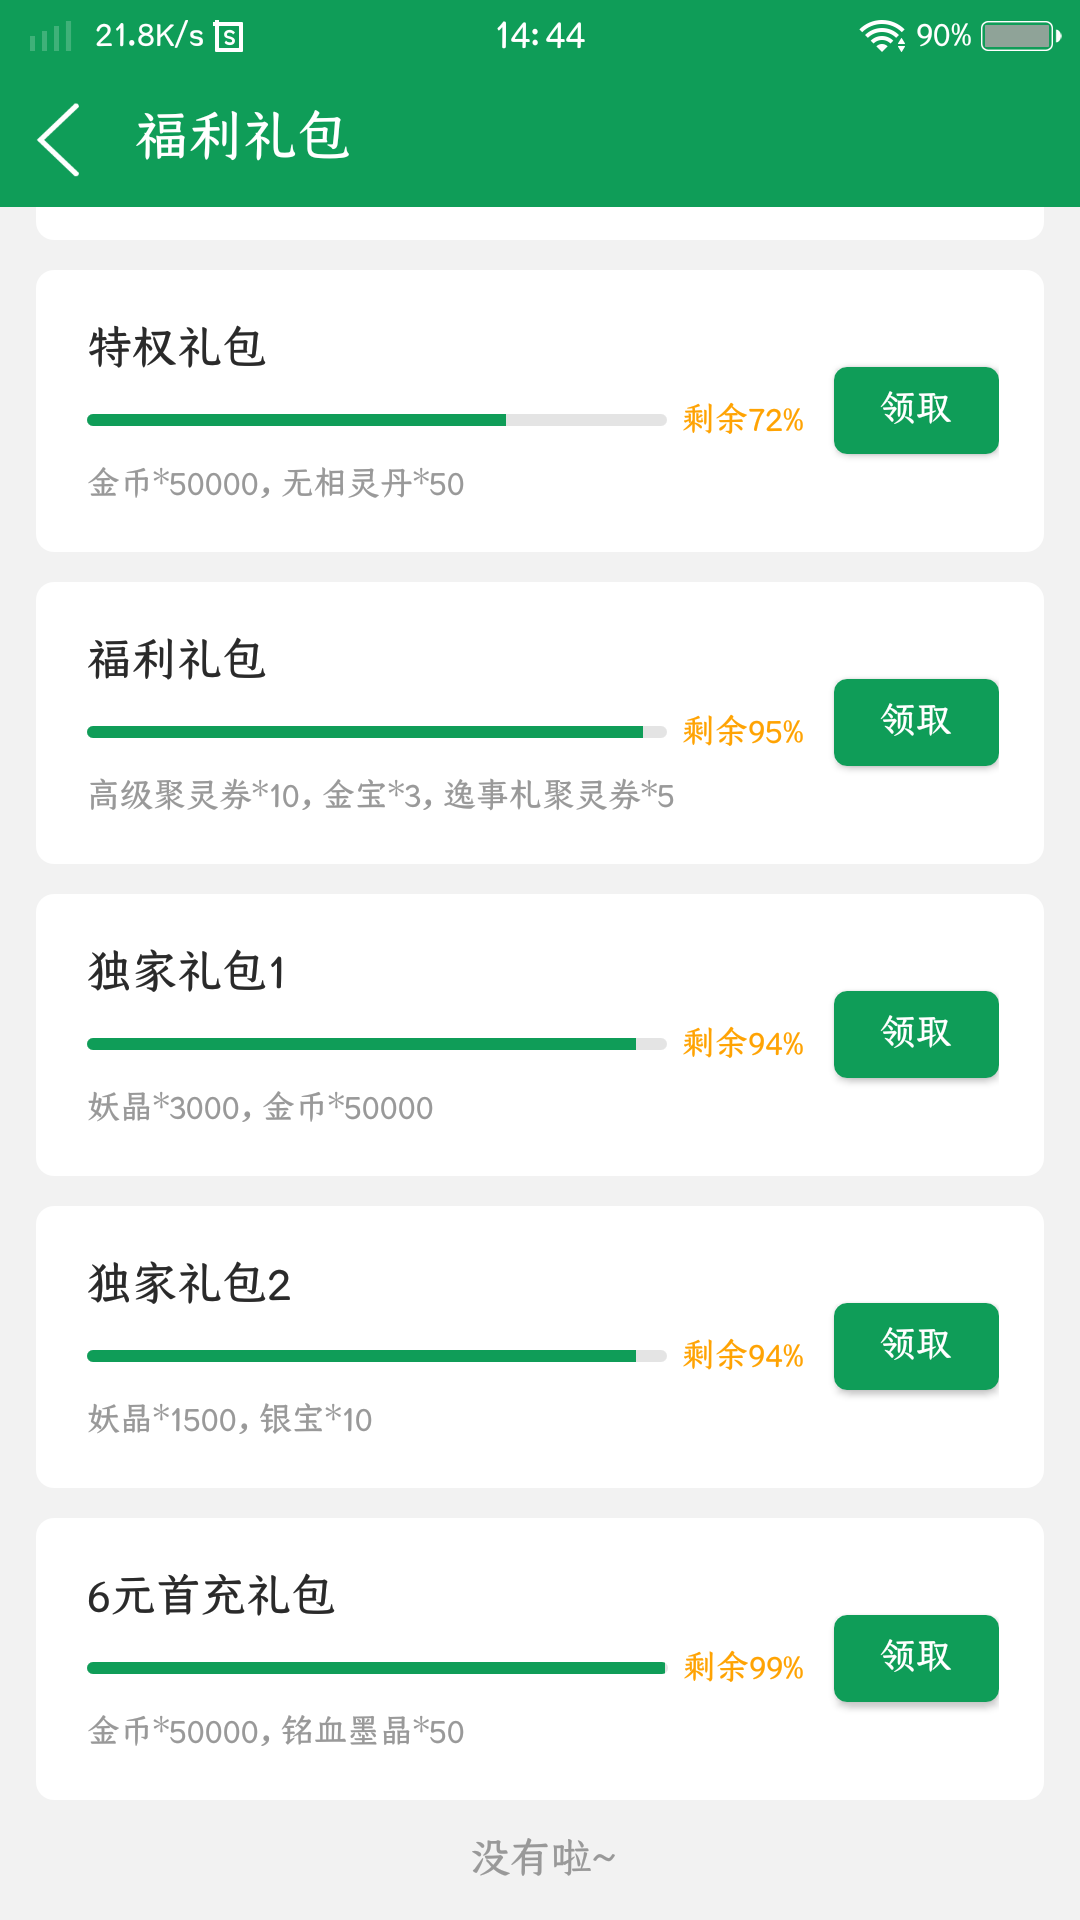This screenshot has width=1080, height=1920.
Task: Tap the 高级聚灵券*10 reward description
Action: pos(194,795)
